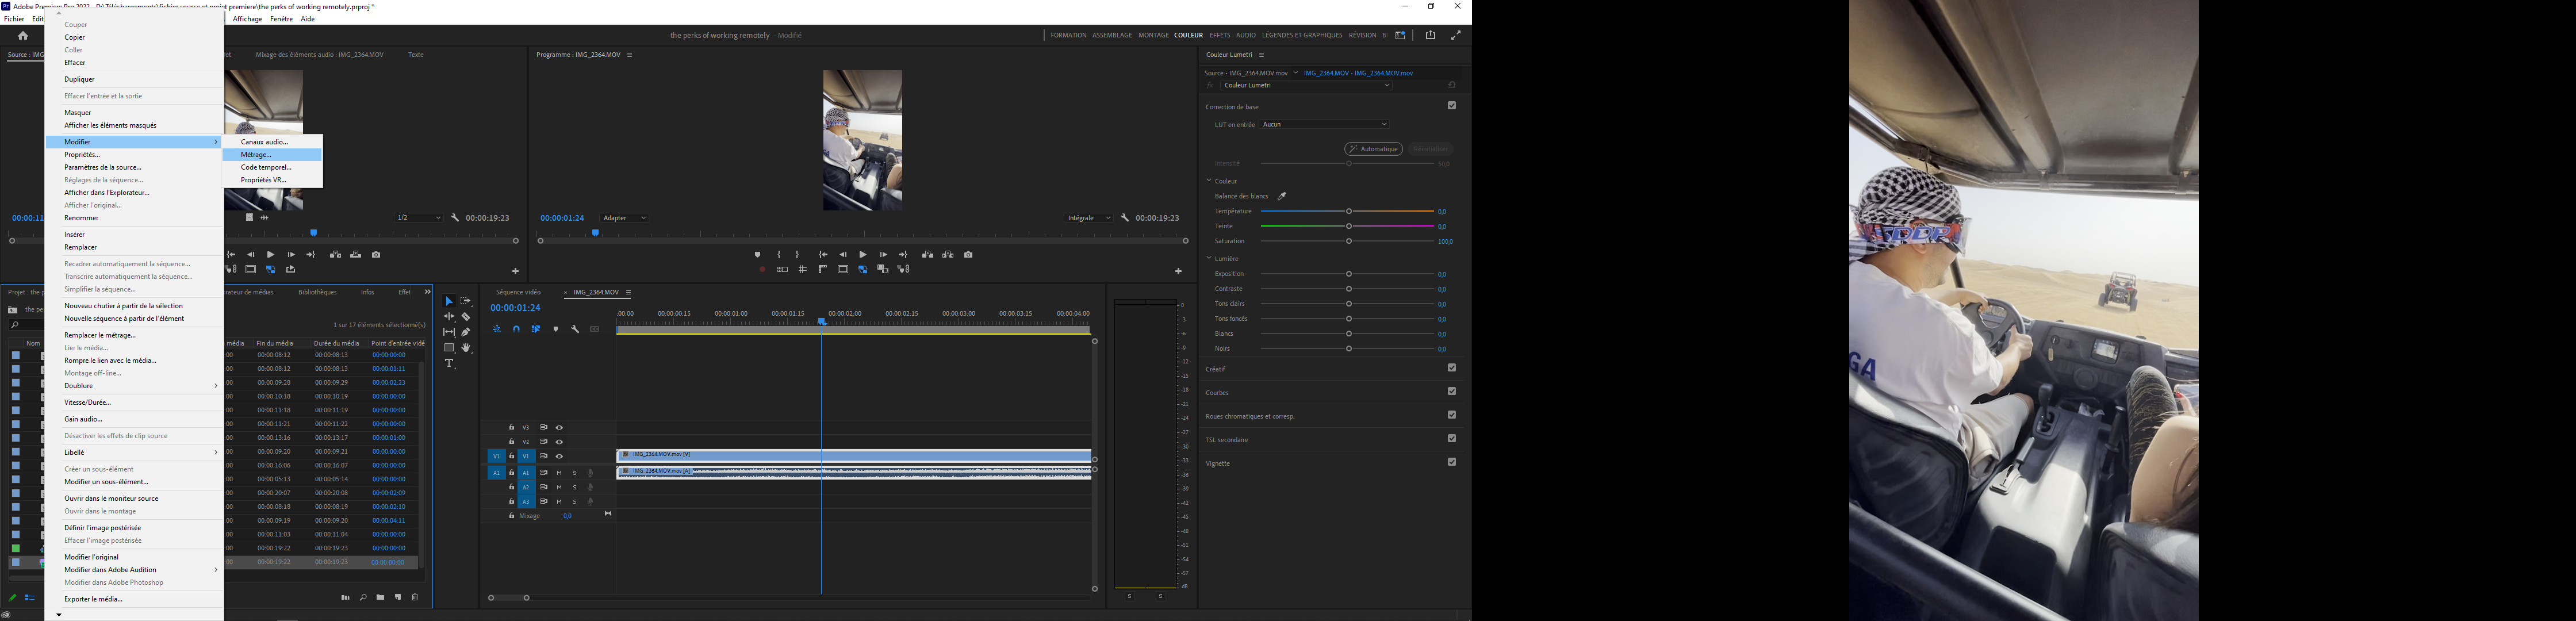The image size is (2576, 621).
Task: Click the Program monitor Add Marker button
Action: [x=757, y=255]
